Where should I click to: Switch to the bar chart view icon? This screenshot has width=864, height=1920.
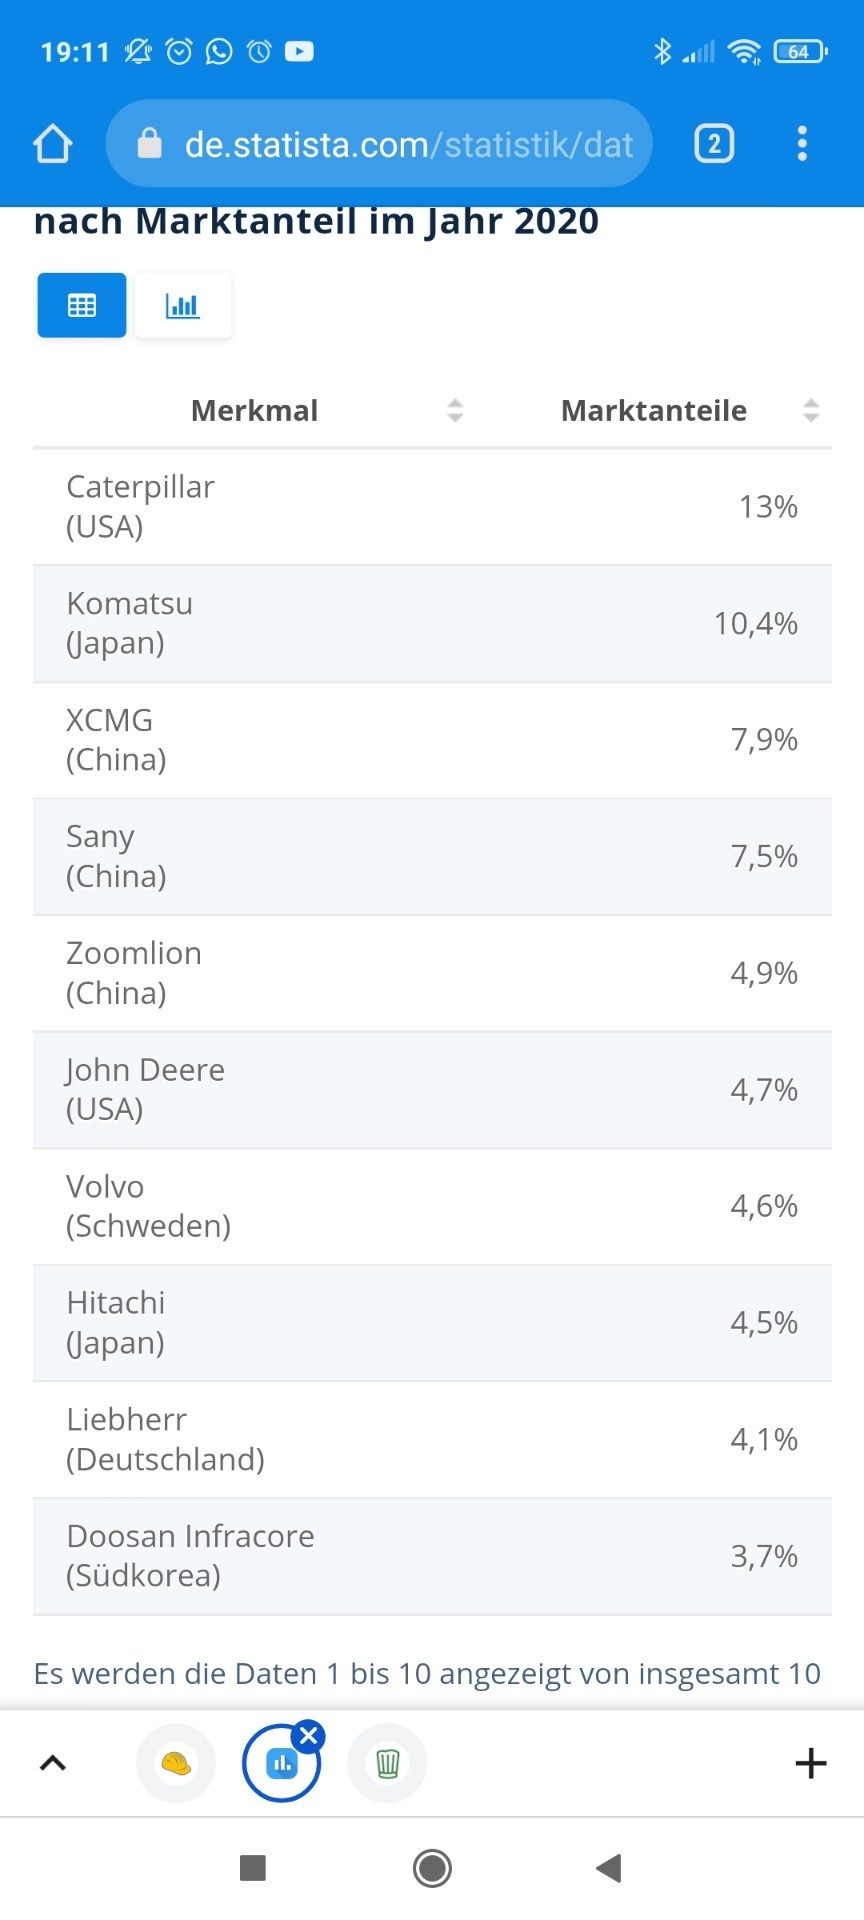pyautogui.click(x=183, y=305)
